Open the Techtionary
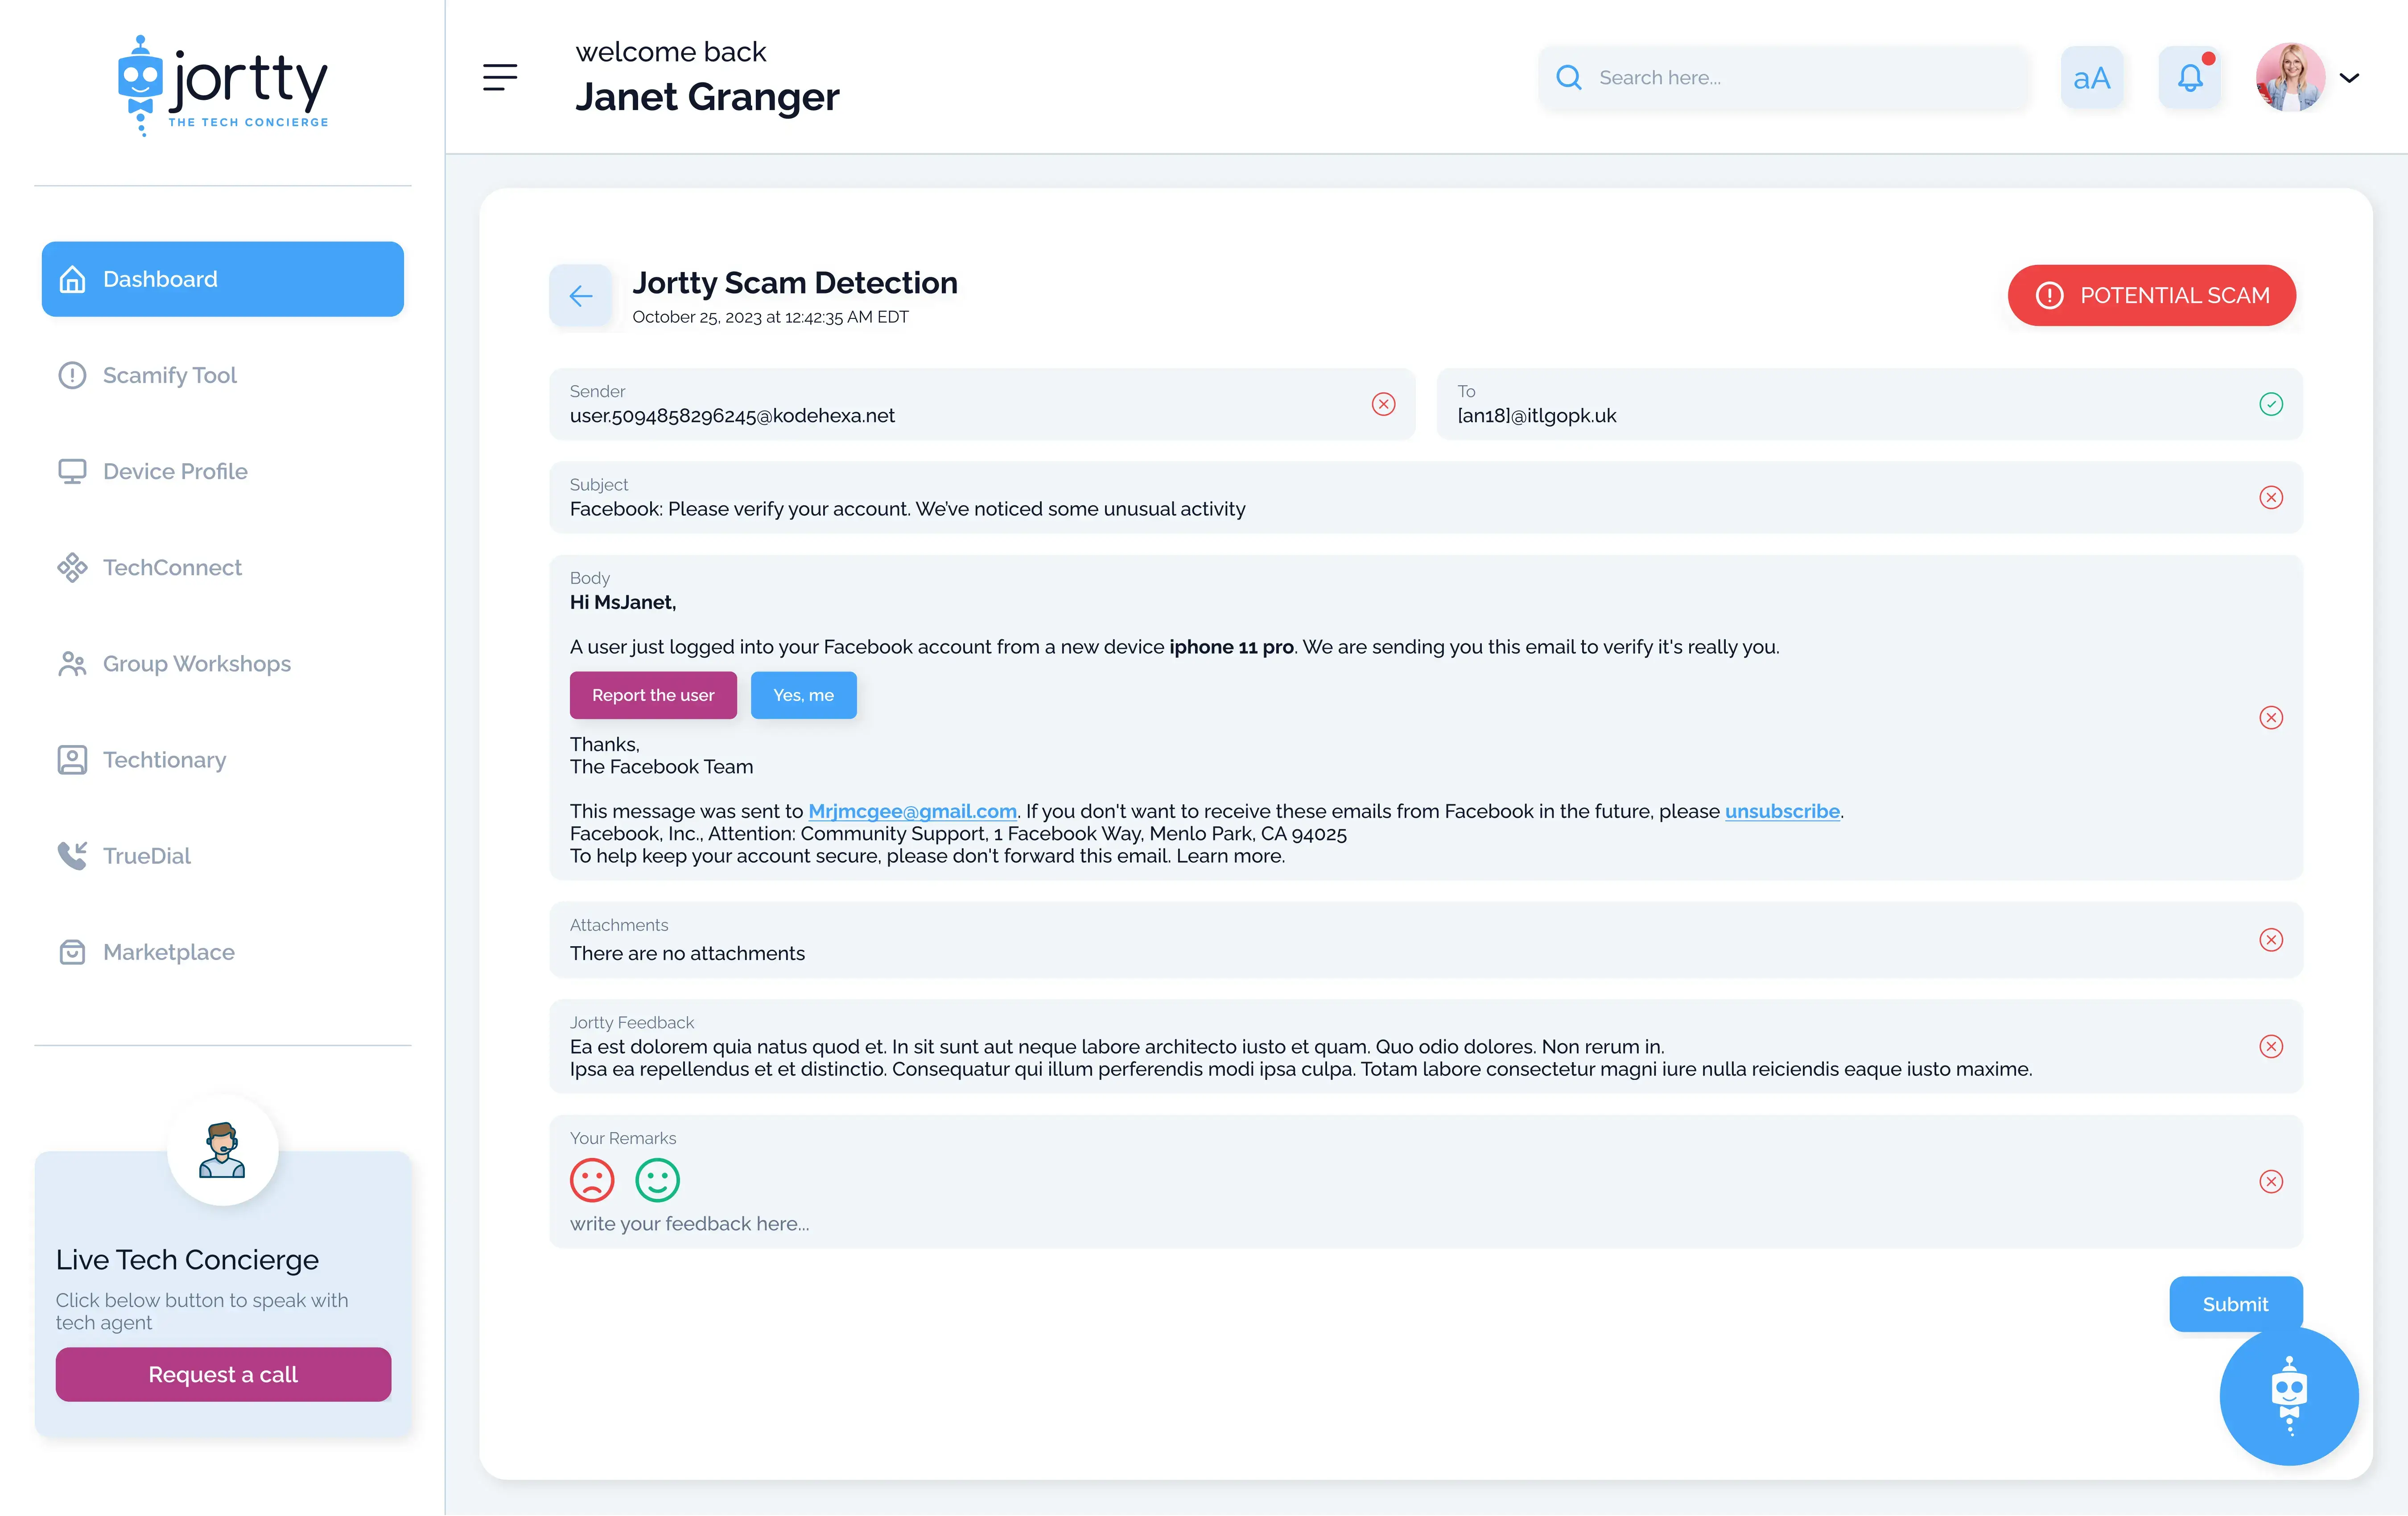 pos(164,759)
